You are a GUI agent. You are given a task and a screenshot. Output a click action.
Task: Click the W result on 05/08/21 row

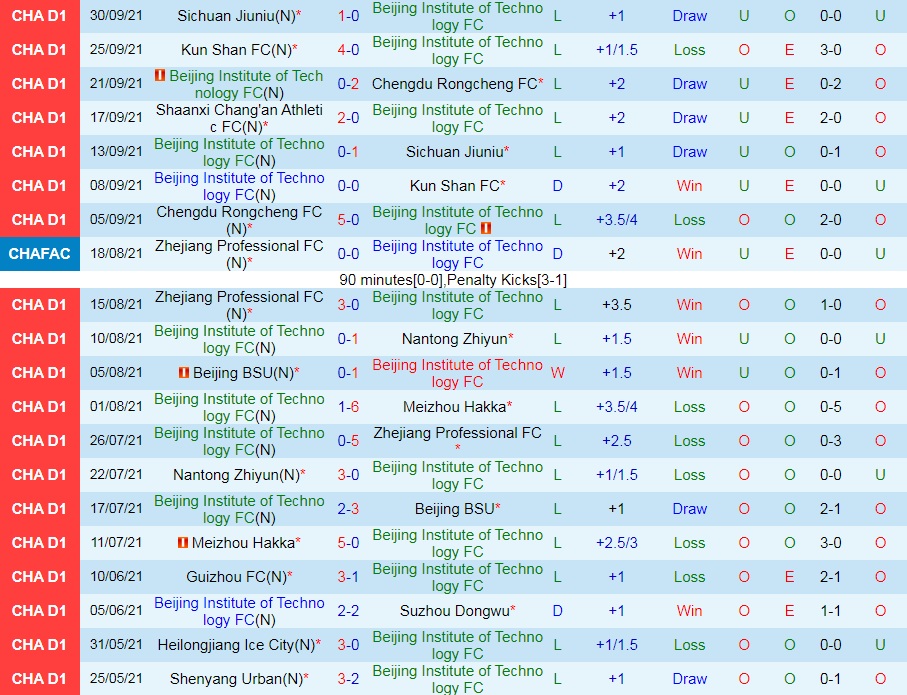point(558,373)
